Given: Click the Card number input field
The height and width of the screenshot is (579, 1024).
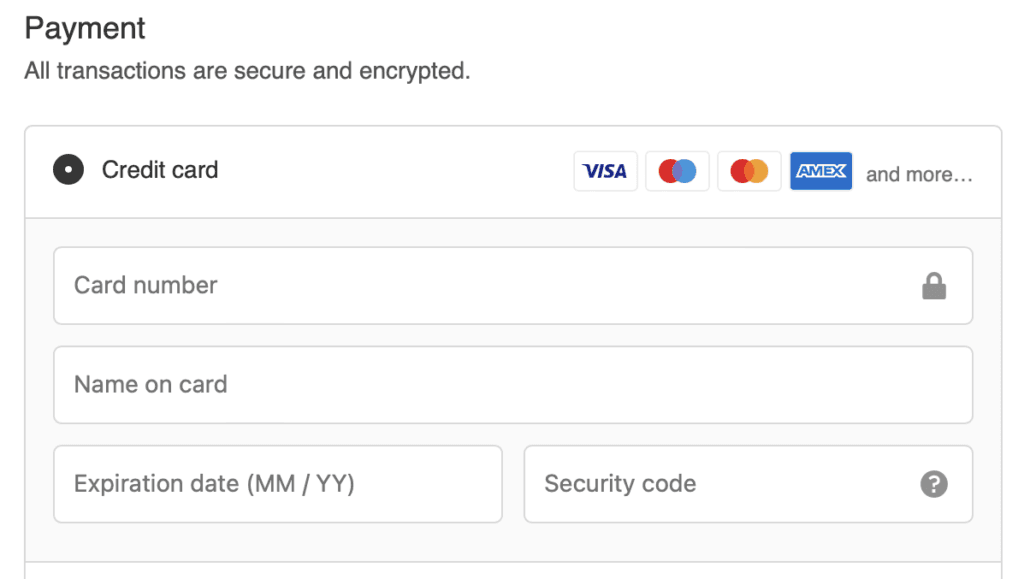Looking at the screenshot, I should pyautogui.click(x=400, y=285).
